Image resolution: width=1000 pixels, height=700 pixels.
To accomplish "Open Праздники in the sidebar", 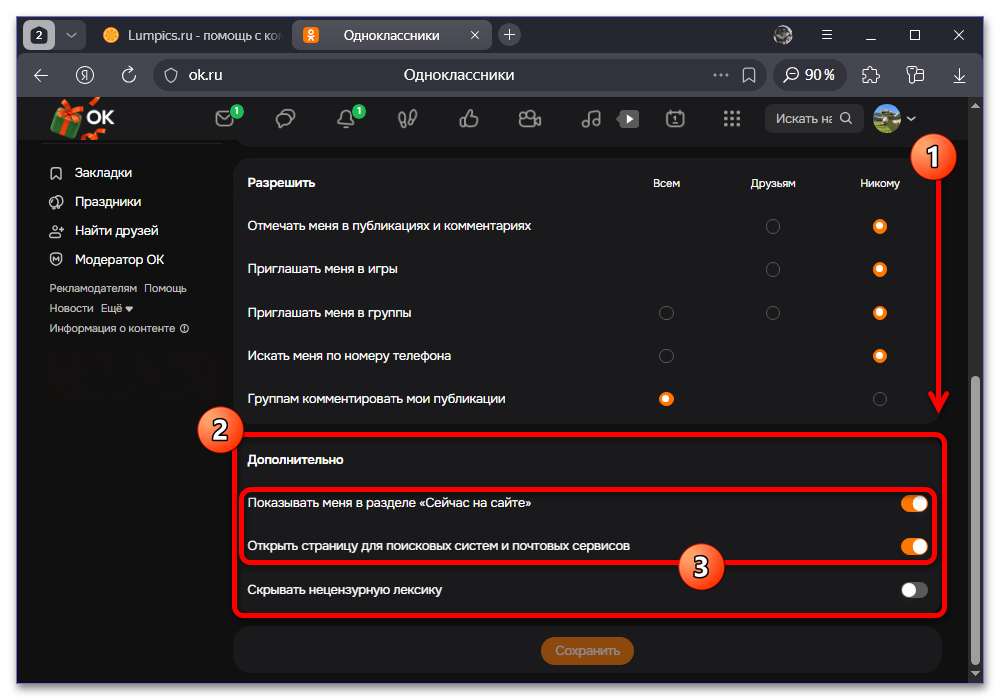I will (95, 202).
